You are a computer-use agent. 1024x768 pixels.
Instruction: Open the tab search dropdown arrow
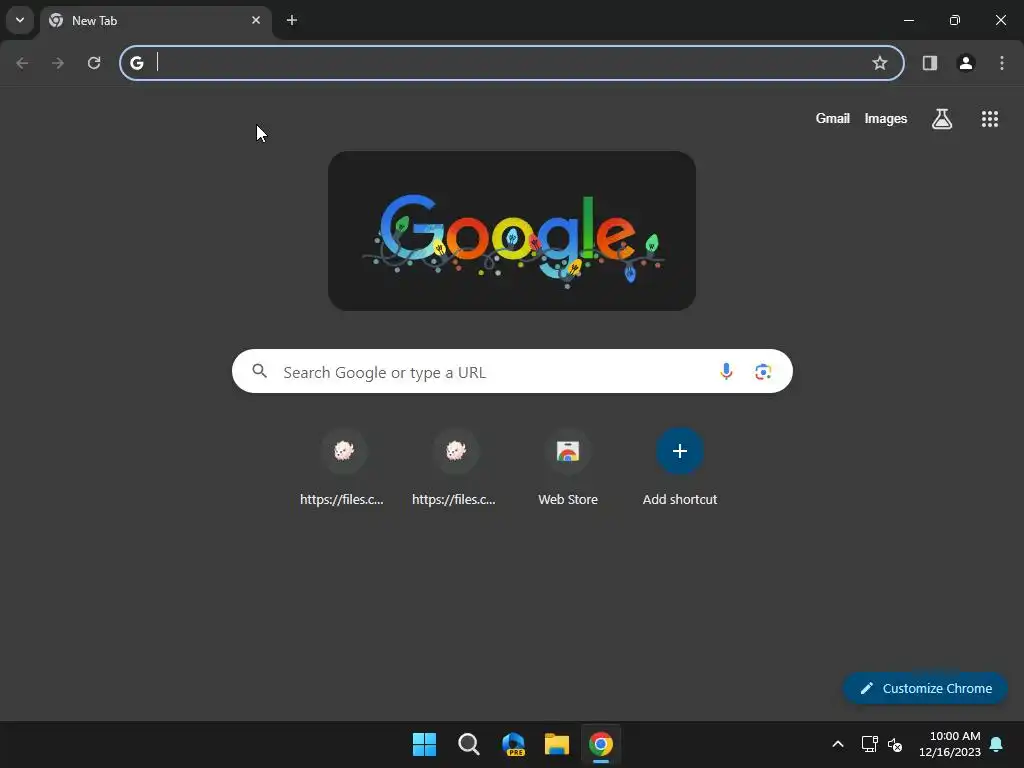click(20, 20)
